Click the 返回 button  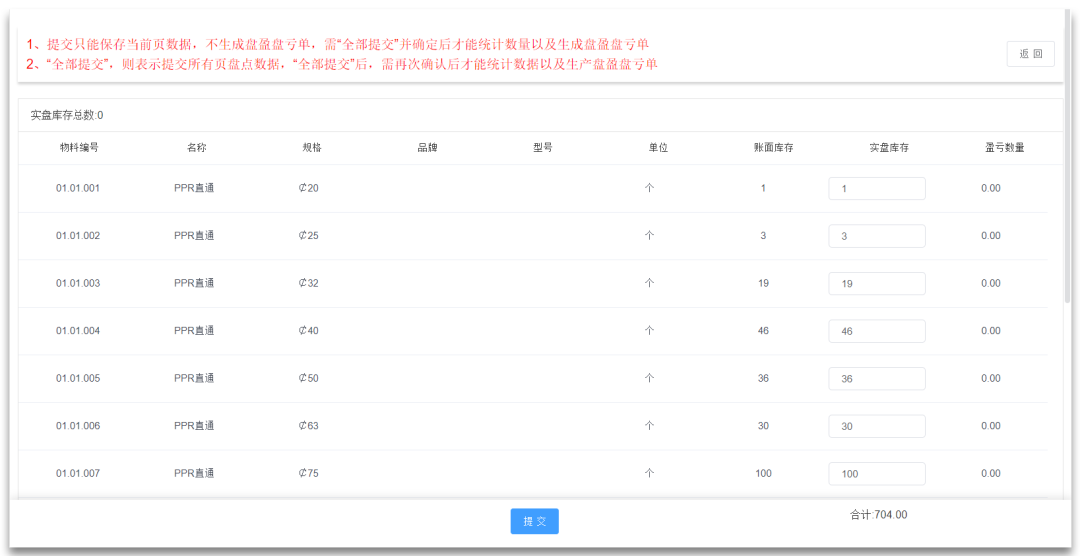click(x=1030, y=54)
